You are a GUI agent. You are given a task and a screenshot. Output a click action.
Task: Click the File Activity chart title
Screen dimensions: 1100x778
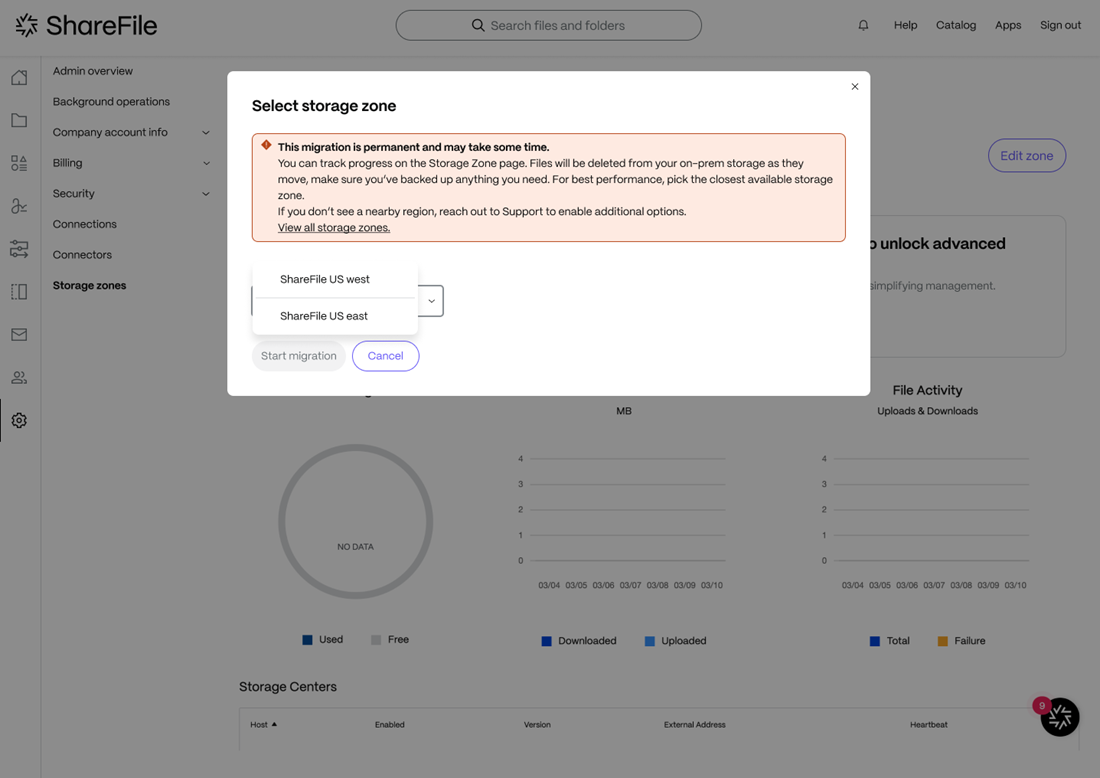coord(927,390)
